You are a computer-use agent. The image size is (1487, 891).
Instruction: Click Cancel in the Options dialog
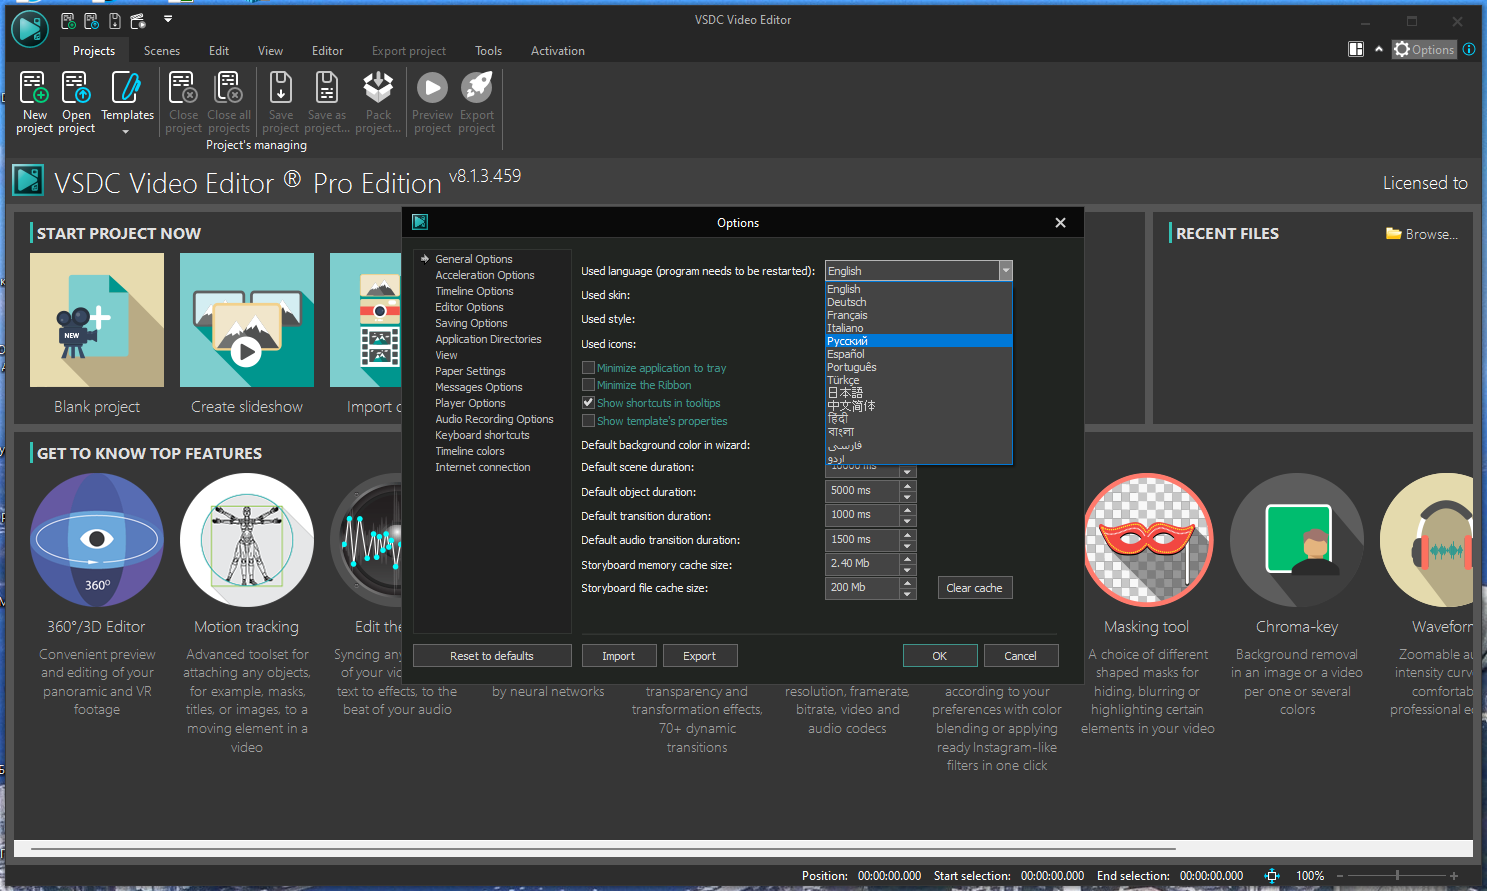click(1020, 656)
